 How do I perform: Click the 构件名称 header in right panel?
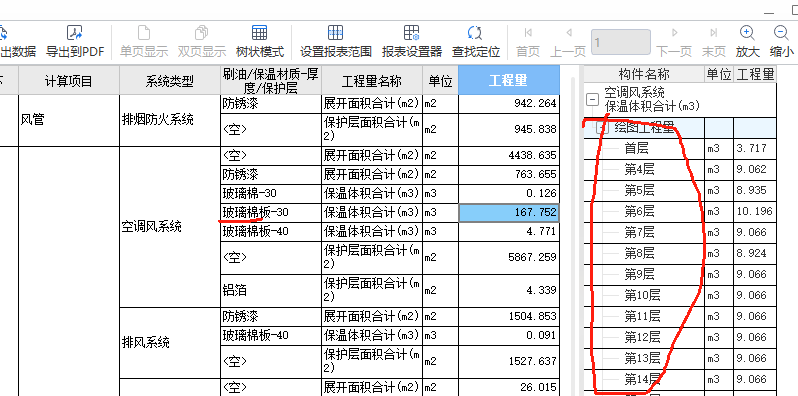644,74
